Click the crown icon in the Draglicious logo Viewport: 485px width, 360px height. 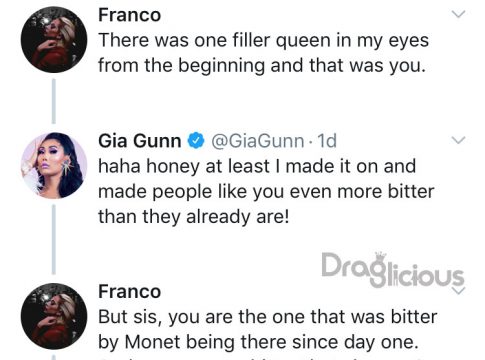click(380, 256)
